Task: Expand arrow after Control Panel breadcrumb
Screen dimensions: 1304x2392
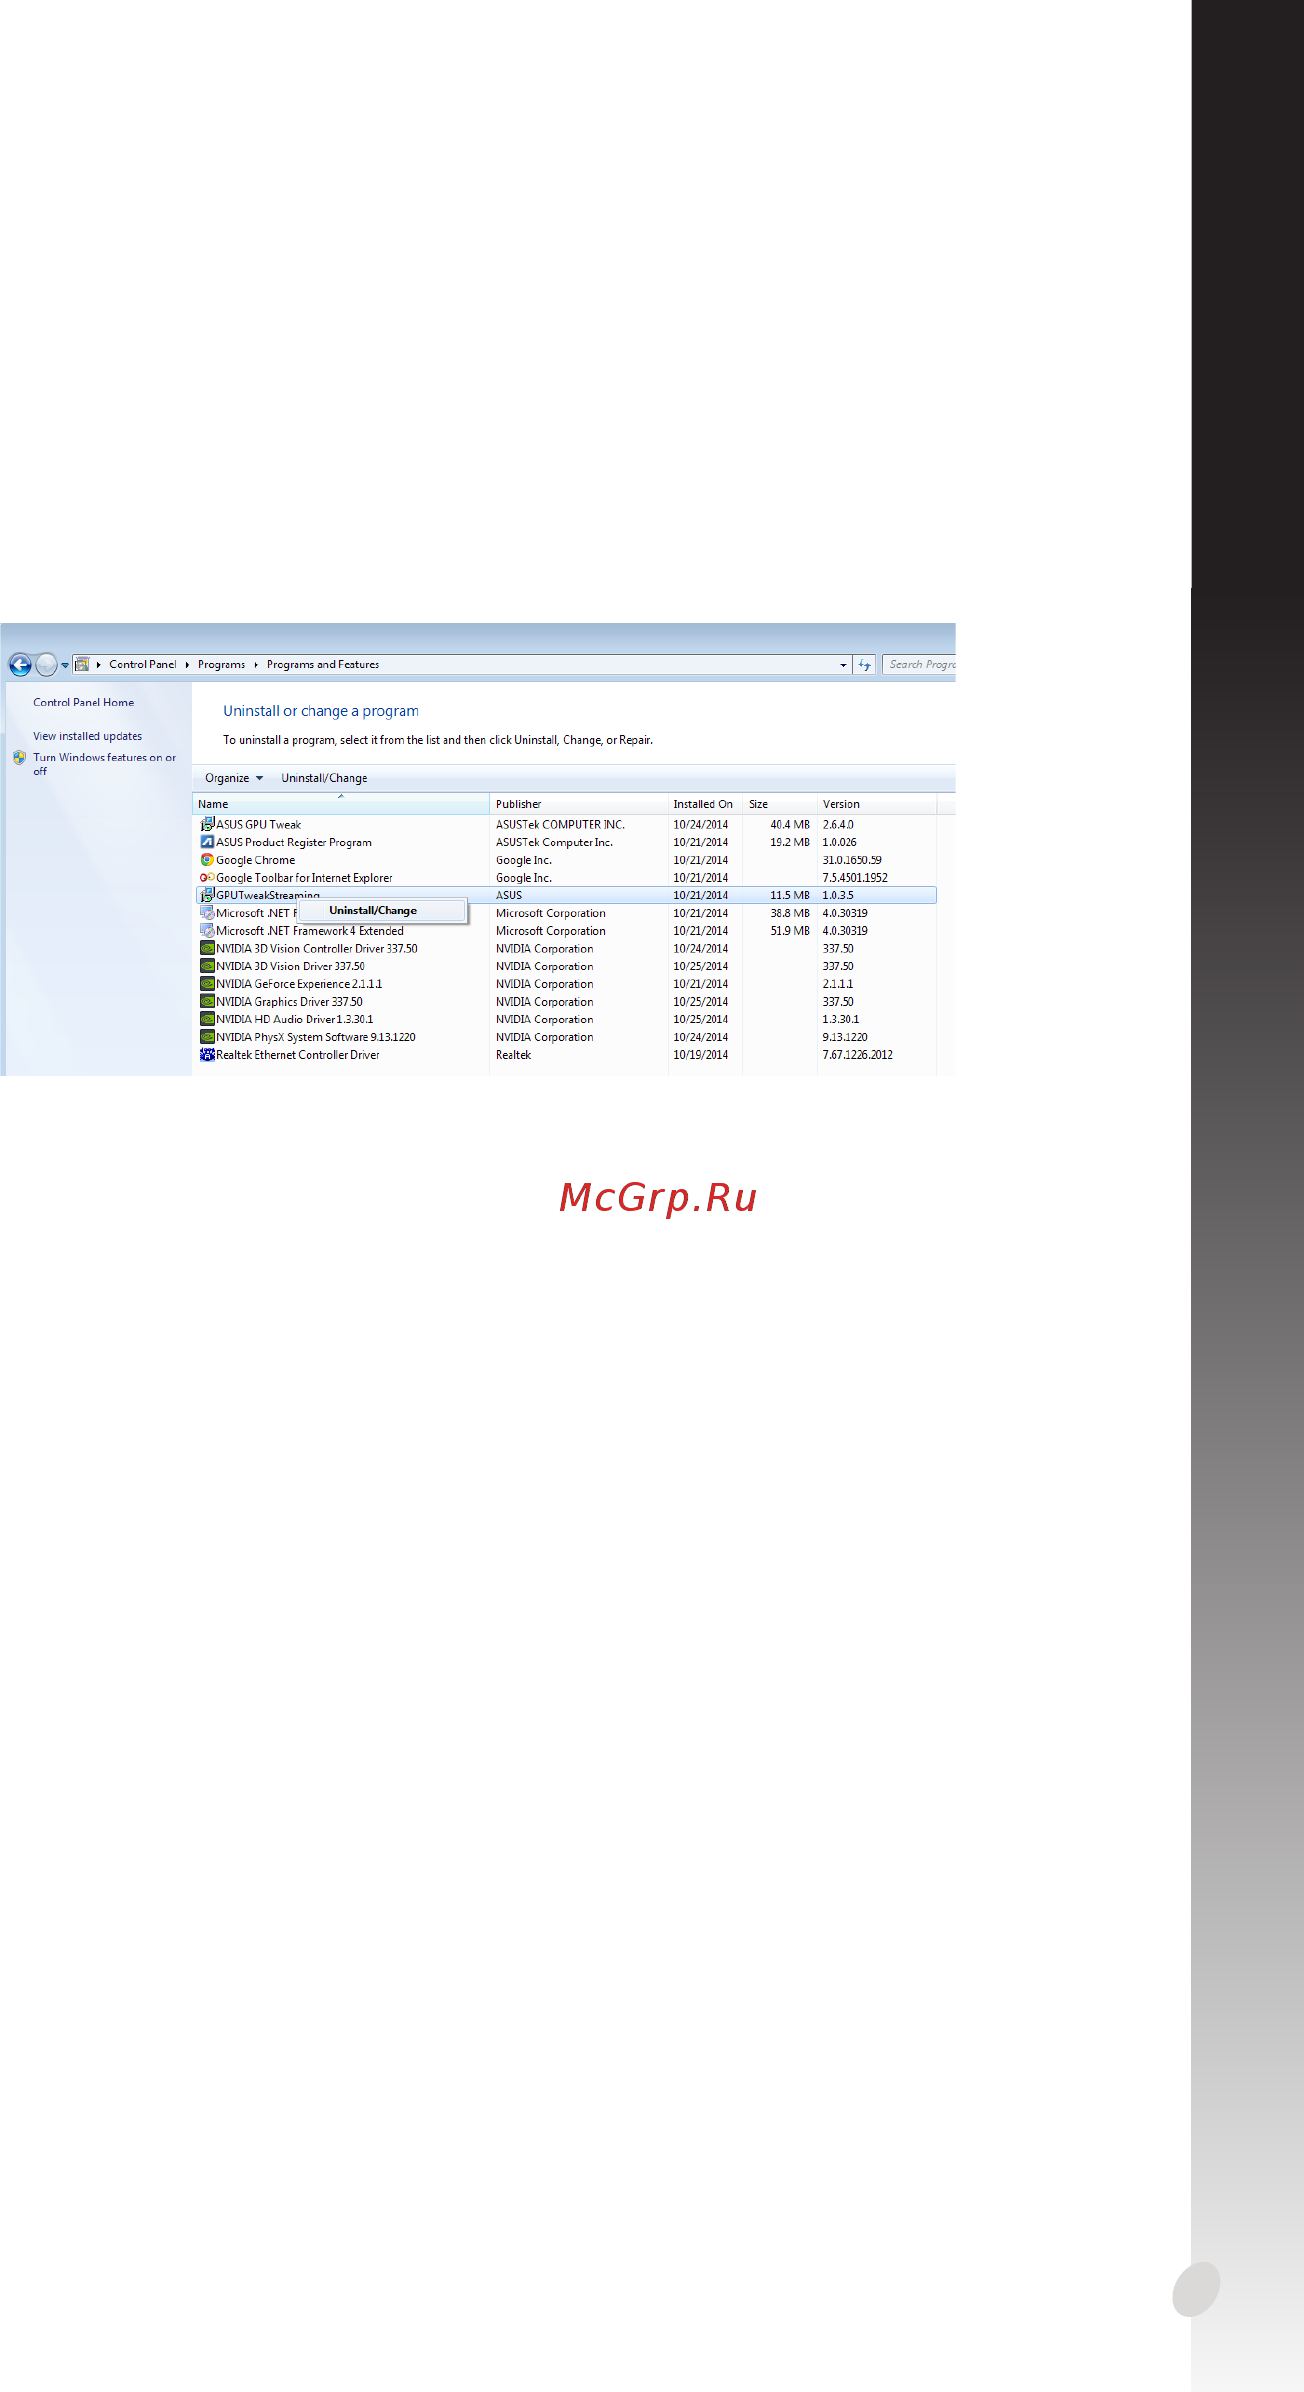Action: click(187, 665)
